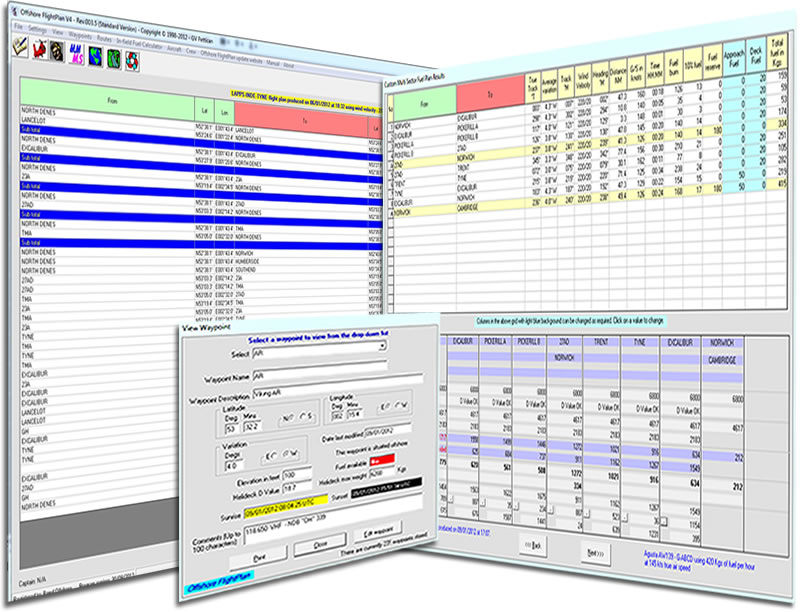Viewport: 800px width, 612px height.
Task: Open the Crew menu
Action: [191, 51]
